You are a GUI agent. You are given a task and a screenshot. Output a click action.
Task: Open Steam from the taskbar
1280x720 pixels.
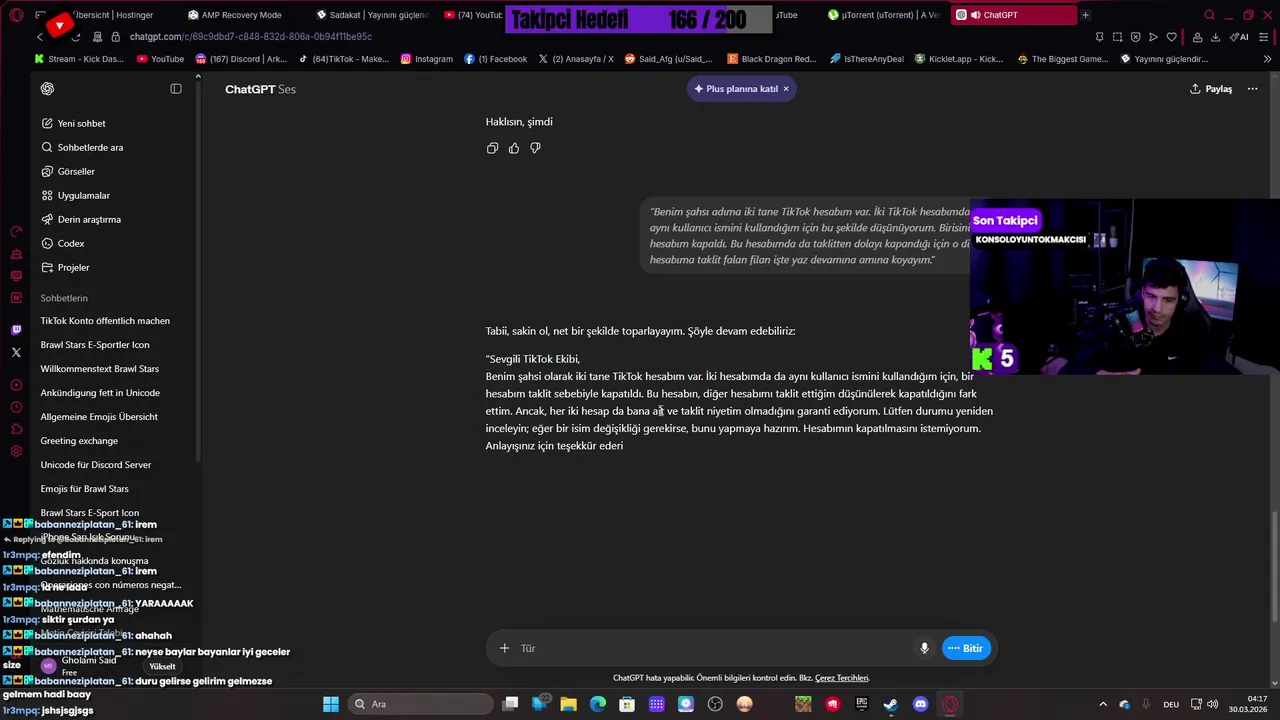coord(890,704)
